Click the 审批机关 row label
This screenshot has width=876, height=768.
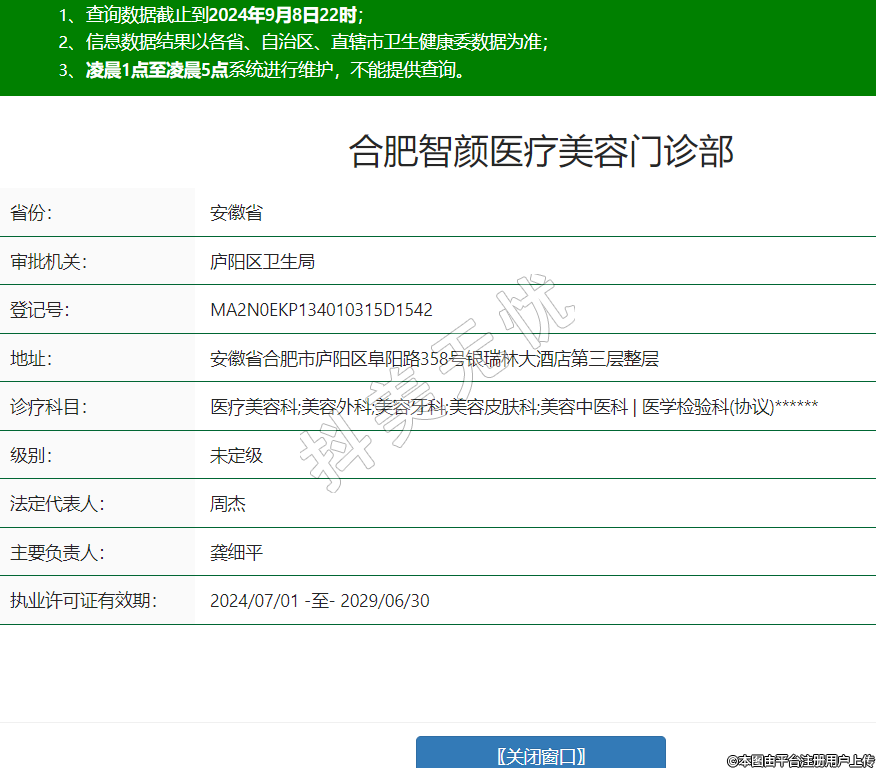(x=49, y=262)
